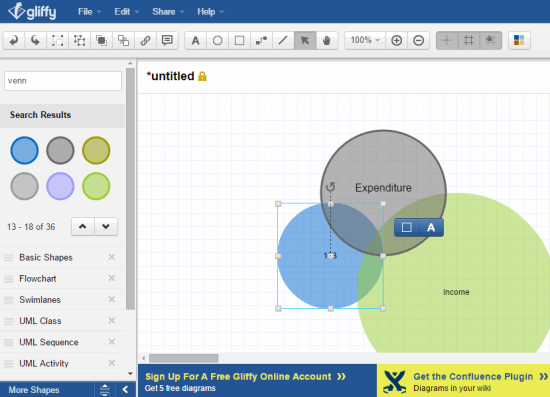Remove the UML Sequence library
Screen dimensions: 550x397
112,342
